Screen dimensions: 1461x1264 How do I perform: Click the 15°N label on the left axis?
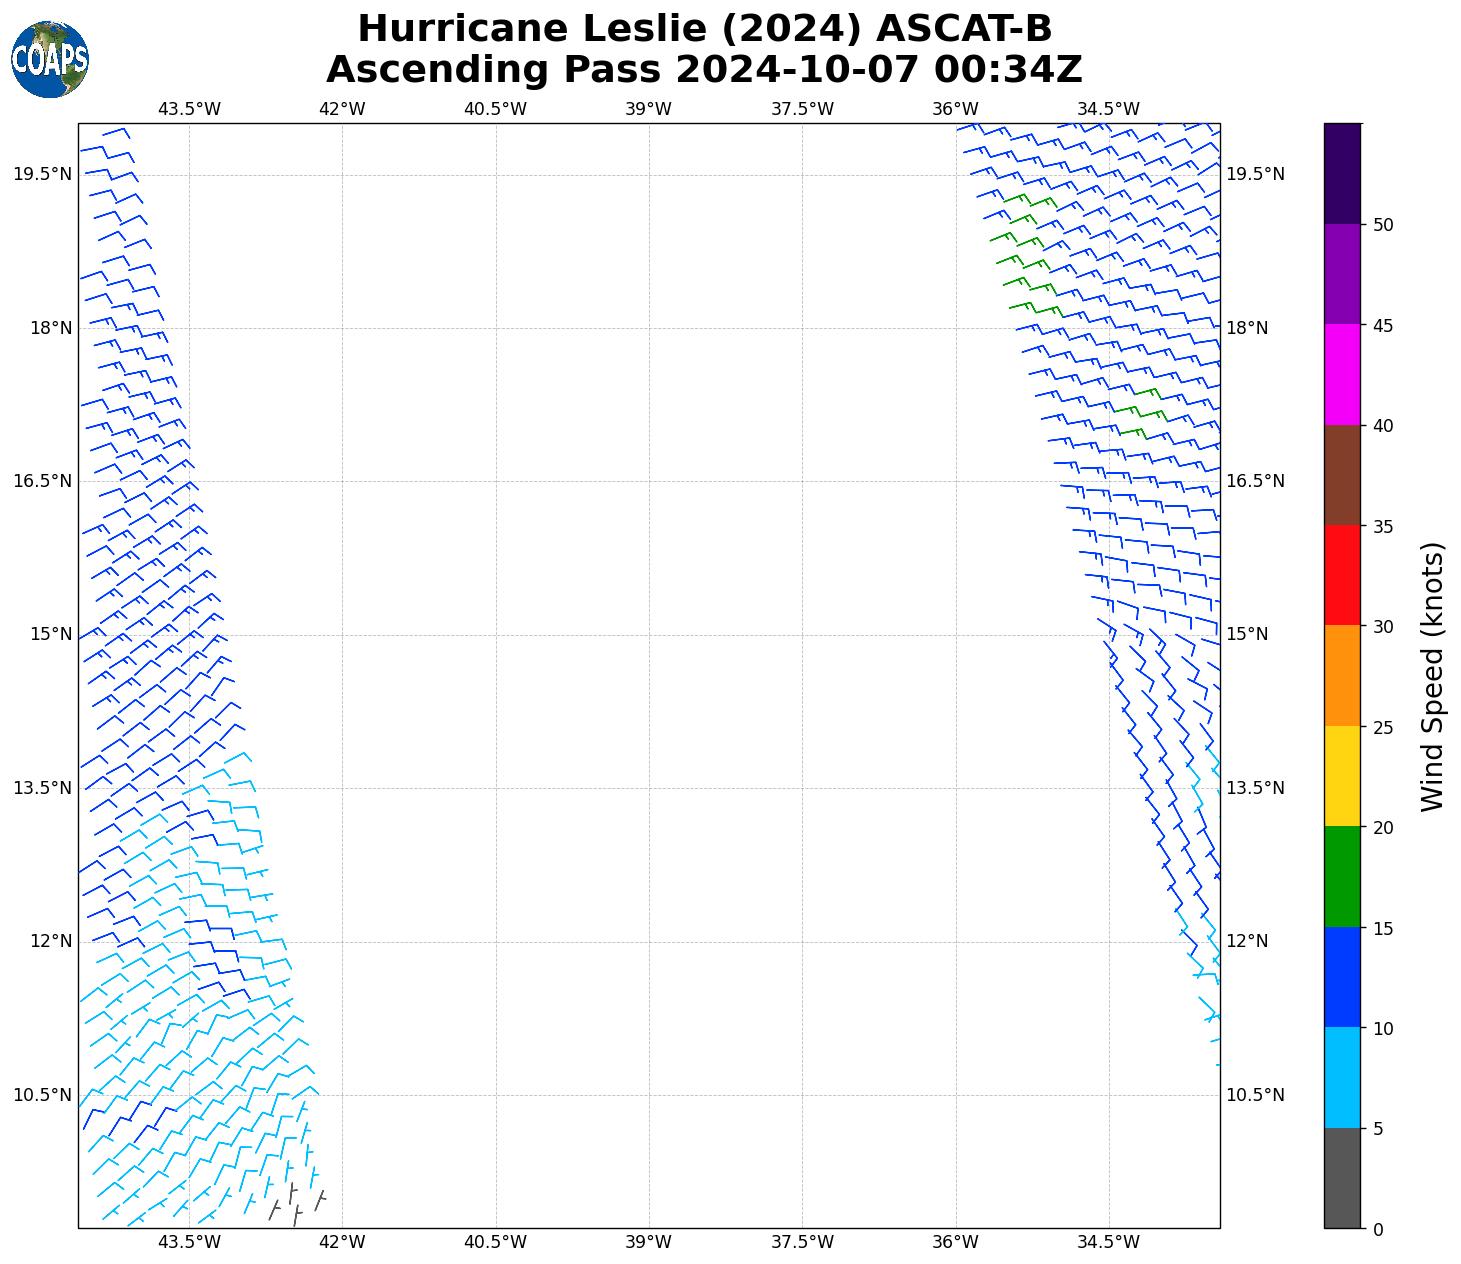click(x=43, y=634)
